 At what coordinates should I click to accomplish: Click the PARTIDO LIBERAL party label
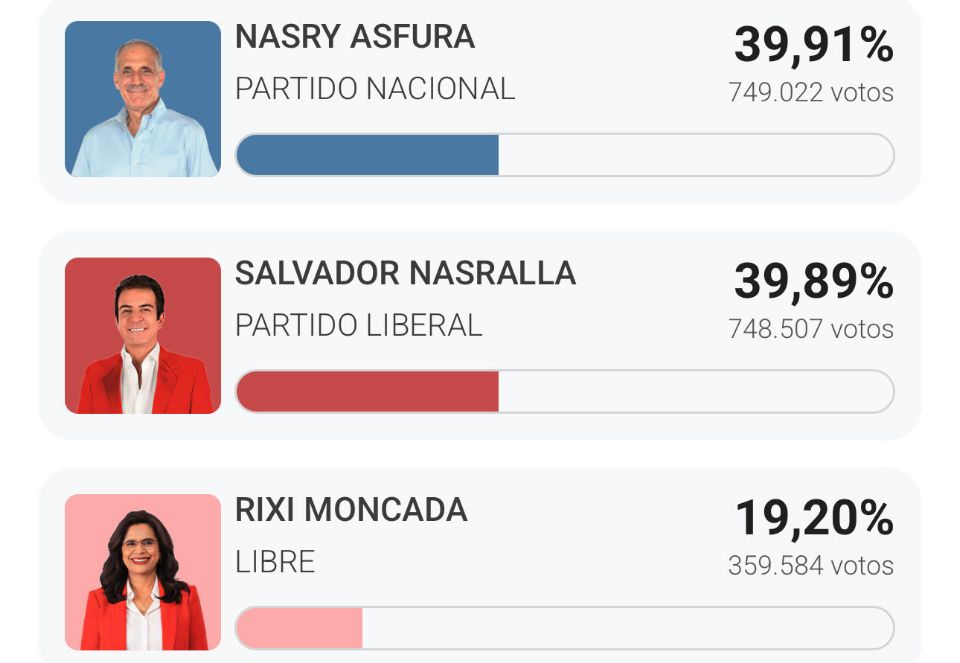(358, 325)
